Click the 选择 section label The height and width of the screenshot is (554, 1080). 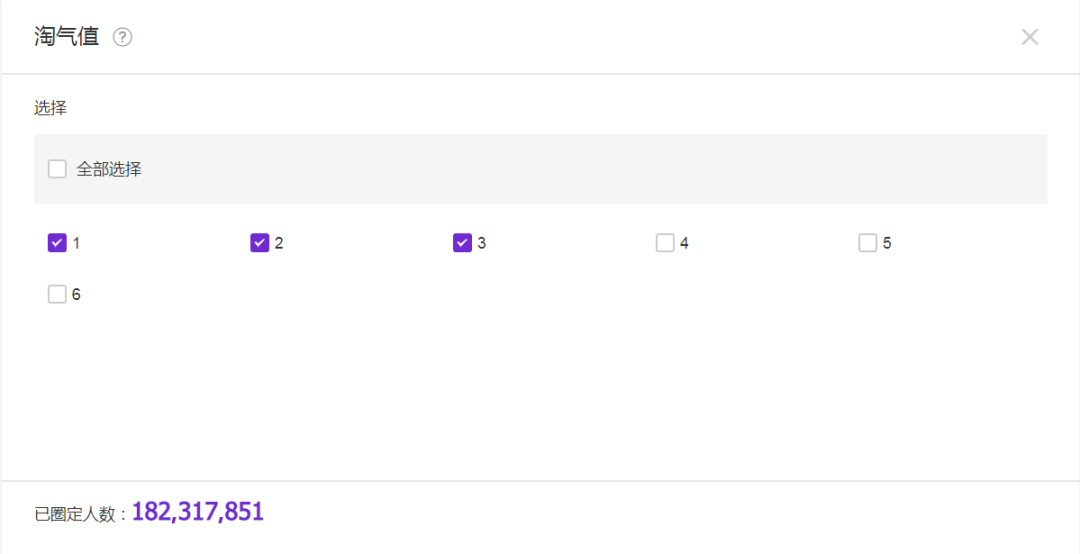click(50, 108)
